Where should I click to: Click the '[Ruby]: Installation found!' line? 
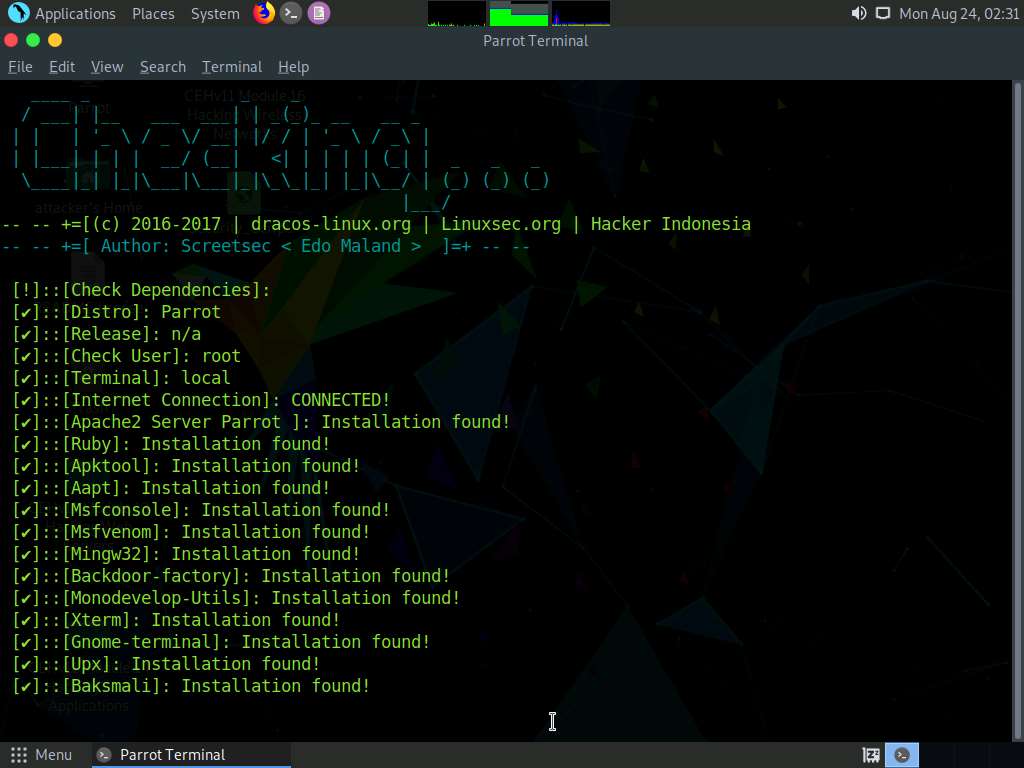171,444
